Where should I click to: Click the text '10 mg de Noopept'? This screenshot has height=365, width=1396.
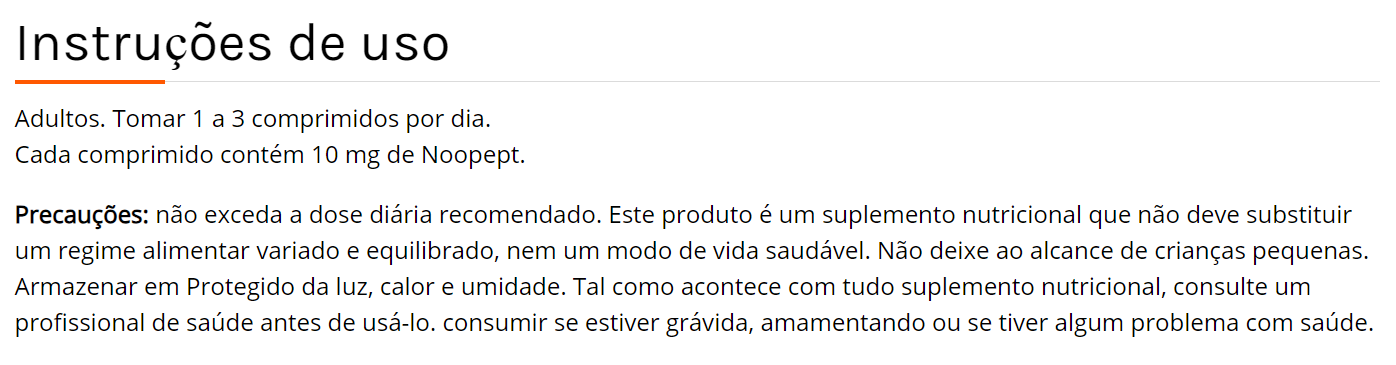416,156
